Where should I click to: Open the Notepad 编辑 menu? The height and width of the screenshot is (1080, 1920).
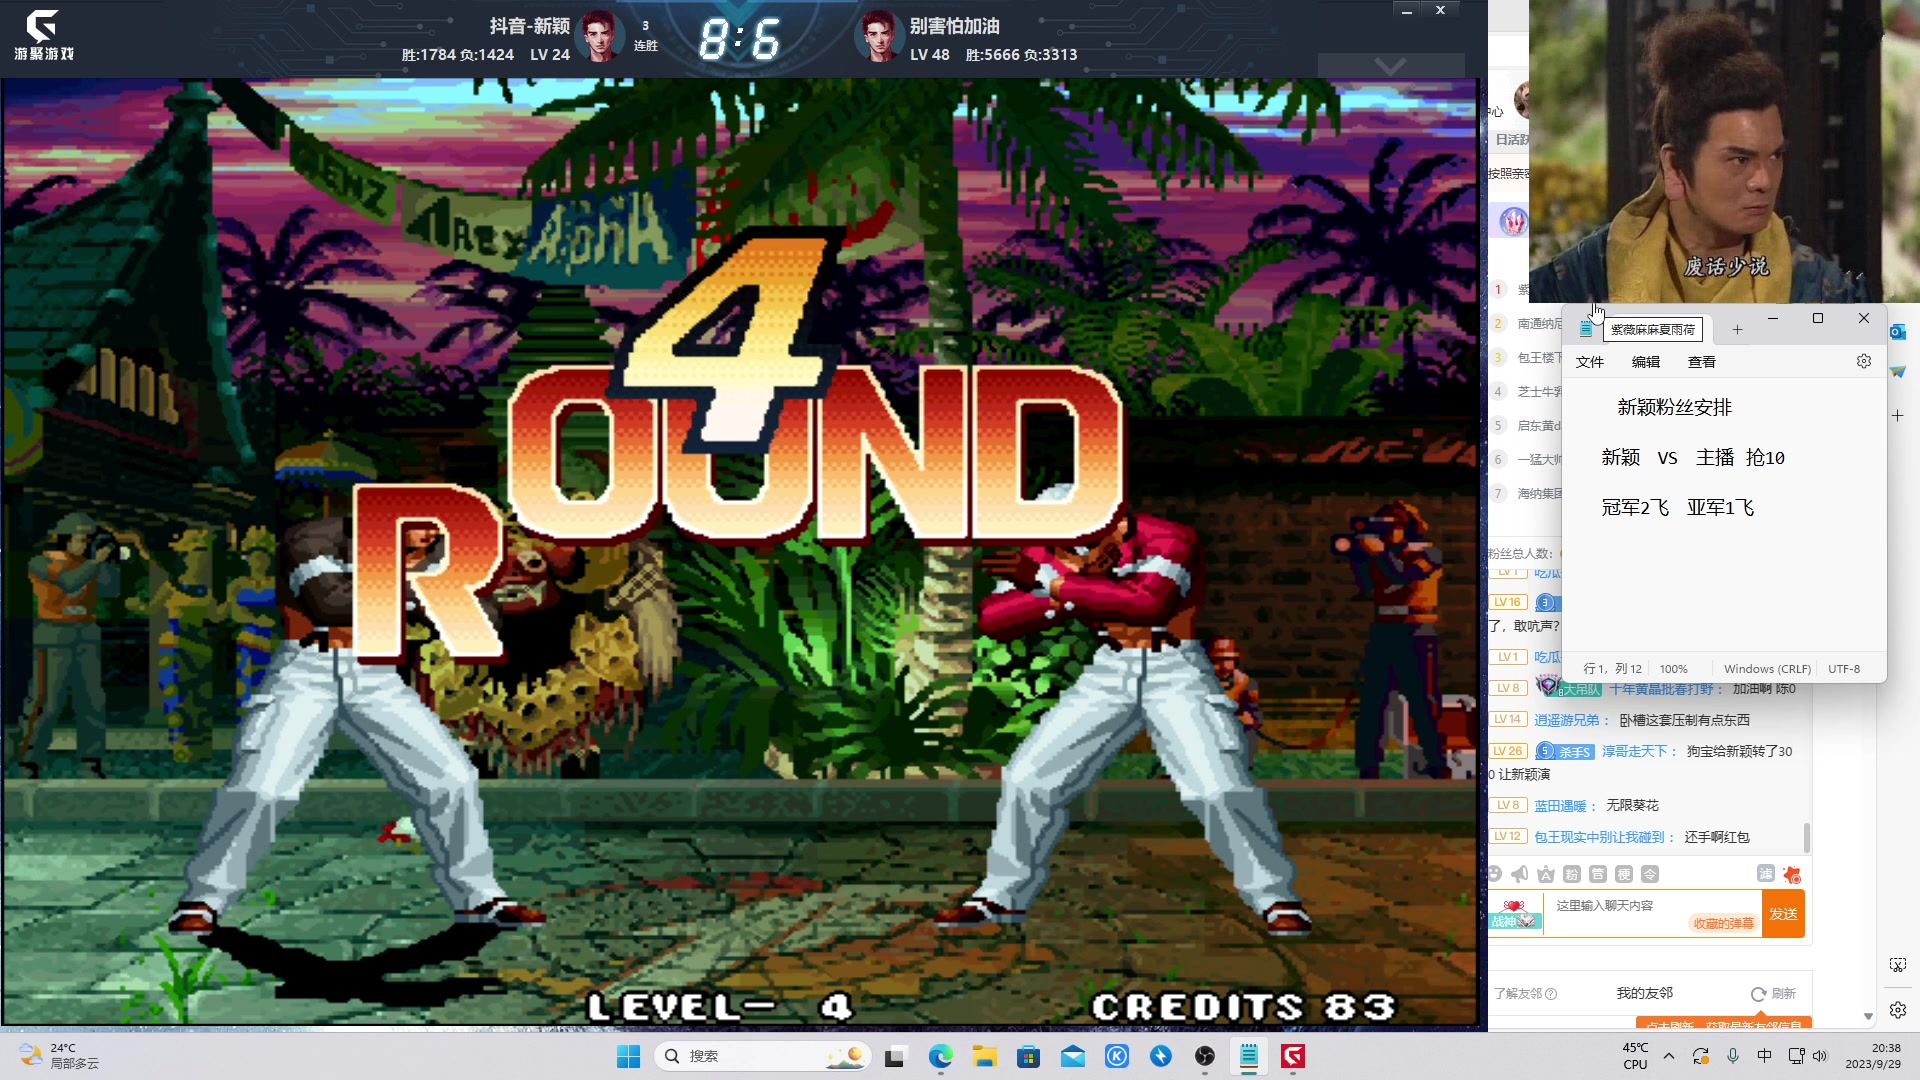point(1646,362)
